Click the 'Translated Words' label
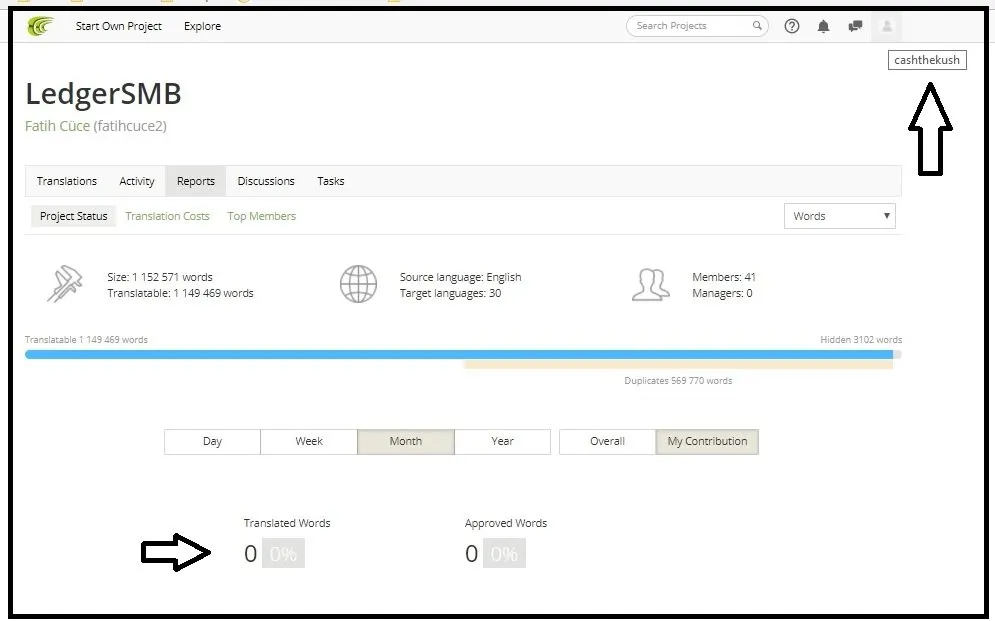This screenshot has width=995, height=621. 287,523
